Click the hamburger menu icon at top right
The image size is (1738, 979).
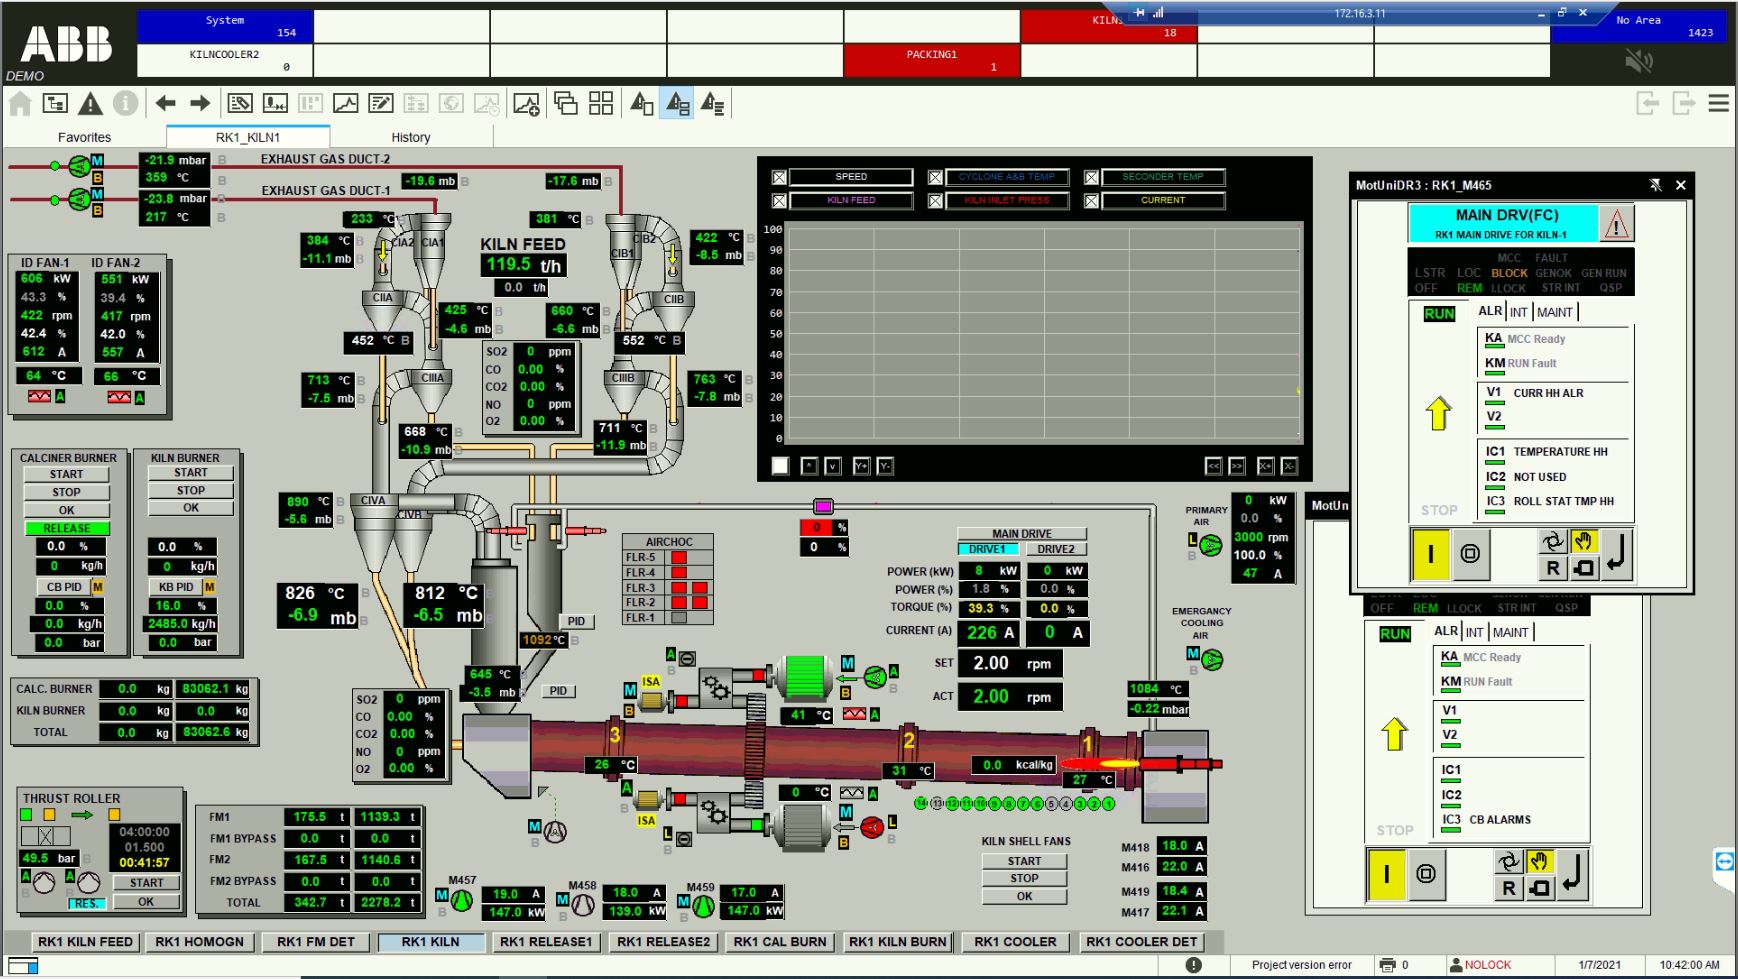pyautogui.click(x=1718, y=103)
